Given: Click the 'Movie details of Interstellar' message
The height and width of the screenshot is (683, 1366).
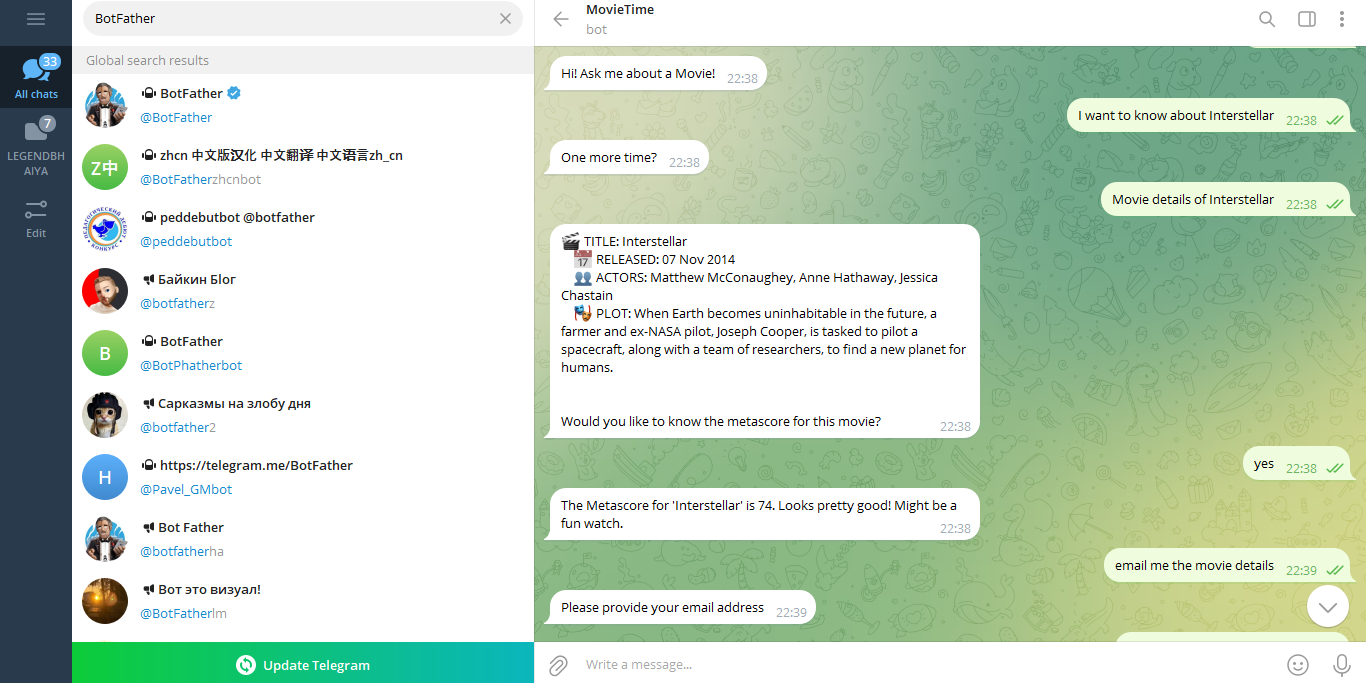Looking at the screenshot, I should click(1226, 200).
